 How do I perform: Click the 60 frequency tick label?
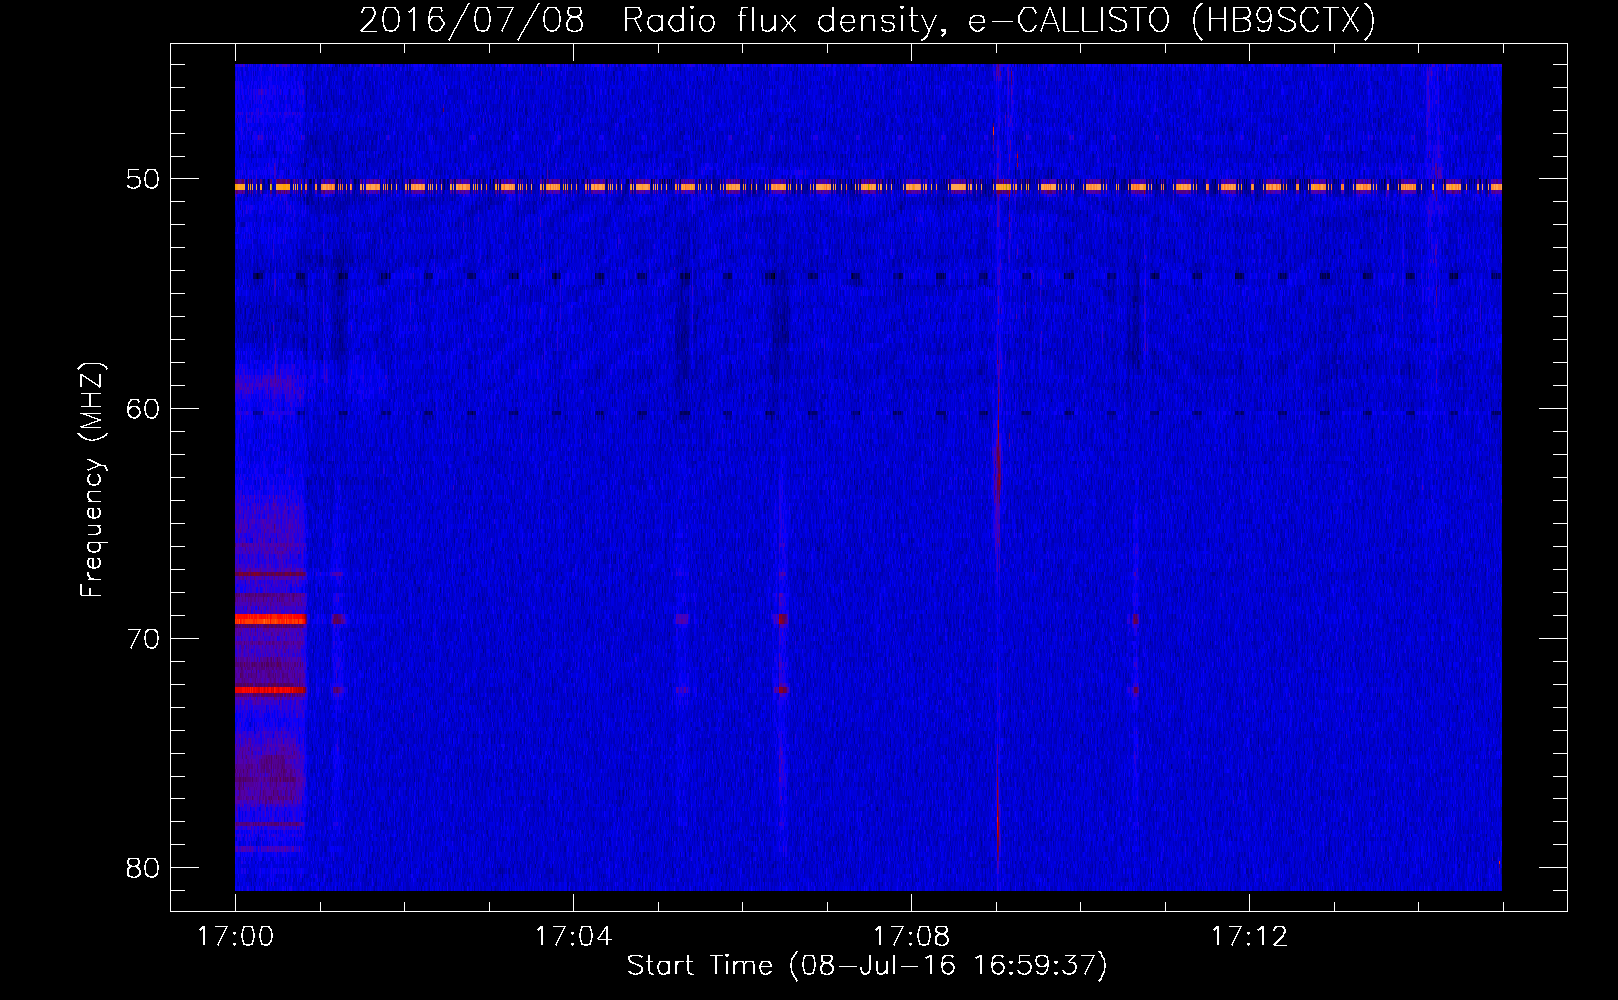pos(143,408)
